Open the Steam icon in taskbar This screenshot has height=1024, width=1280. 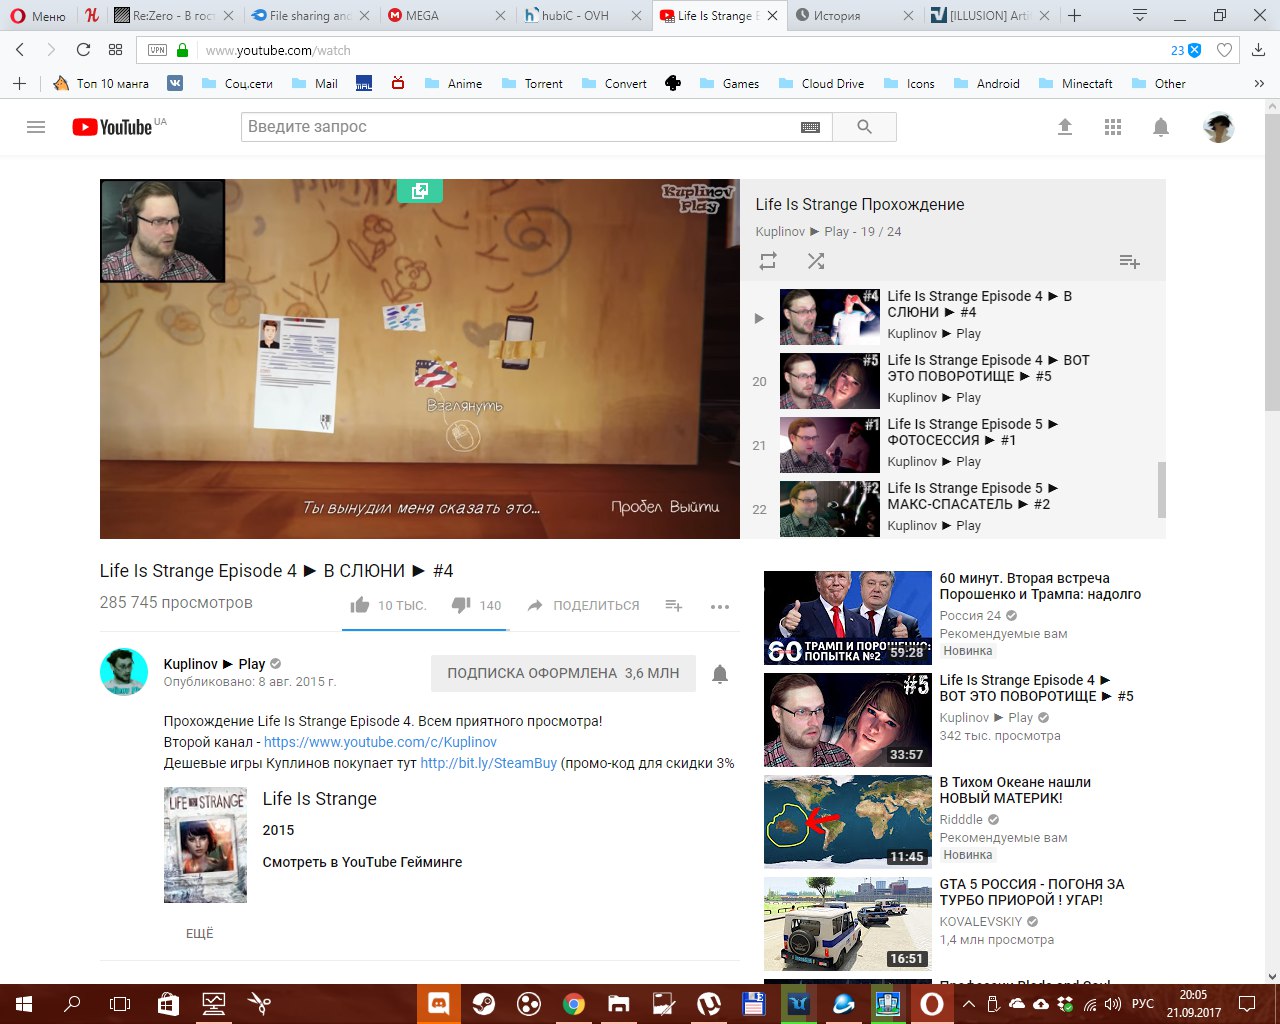(483, 1004)
